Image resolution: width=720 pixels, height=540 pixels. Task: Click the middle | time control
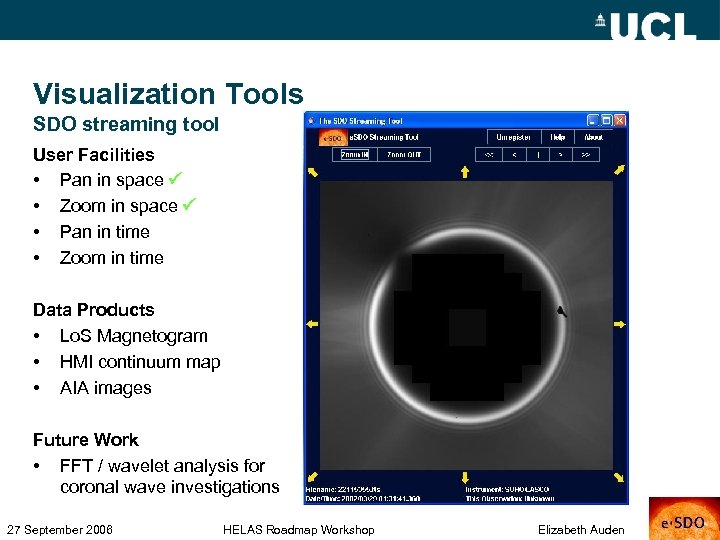[x=538, y=155]
